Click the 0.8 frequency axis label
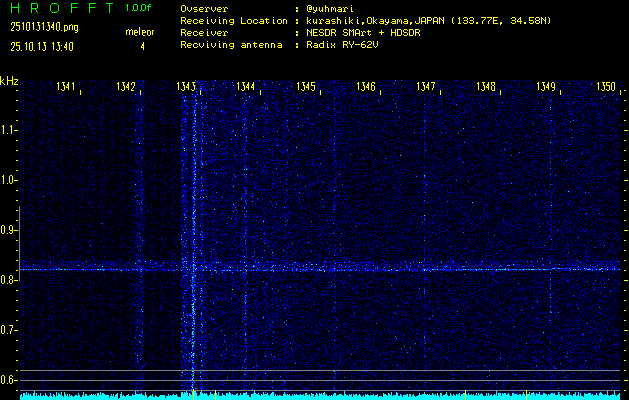 [x=9, y=280]
